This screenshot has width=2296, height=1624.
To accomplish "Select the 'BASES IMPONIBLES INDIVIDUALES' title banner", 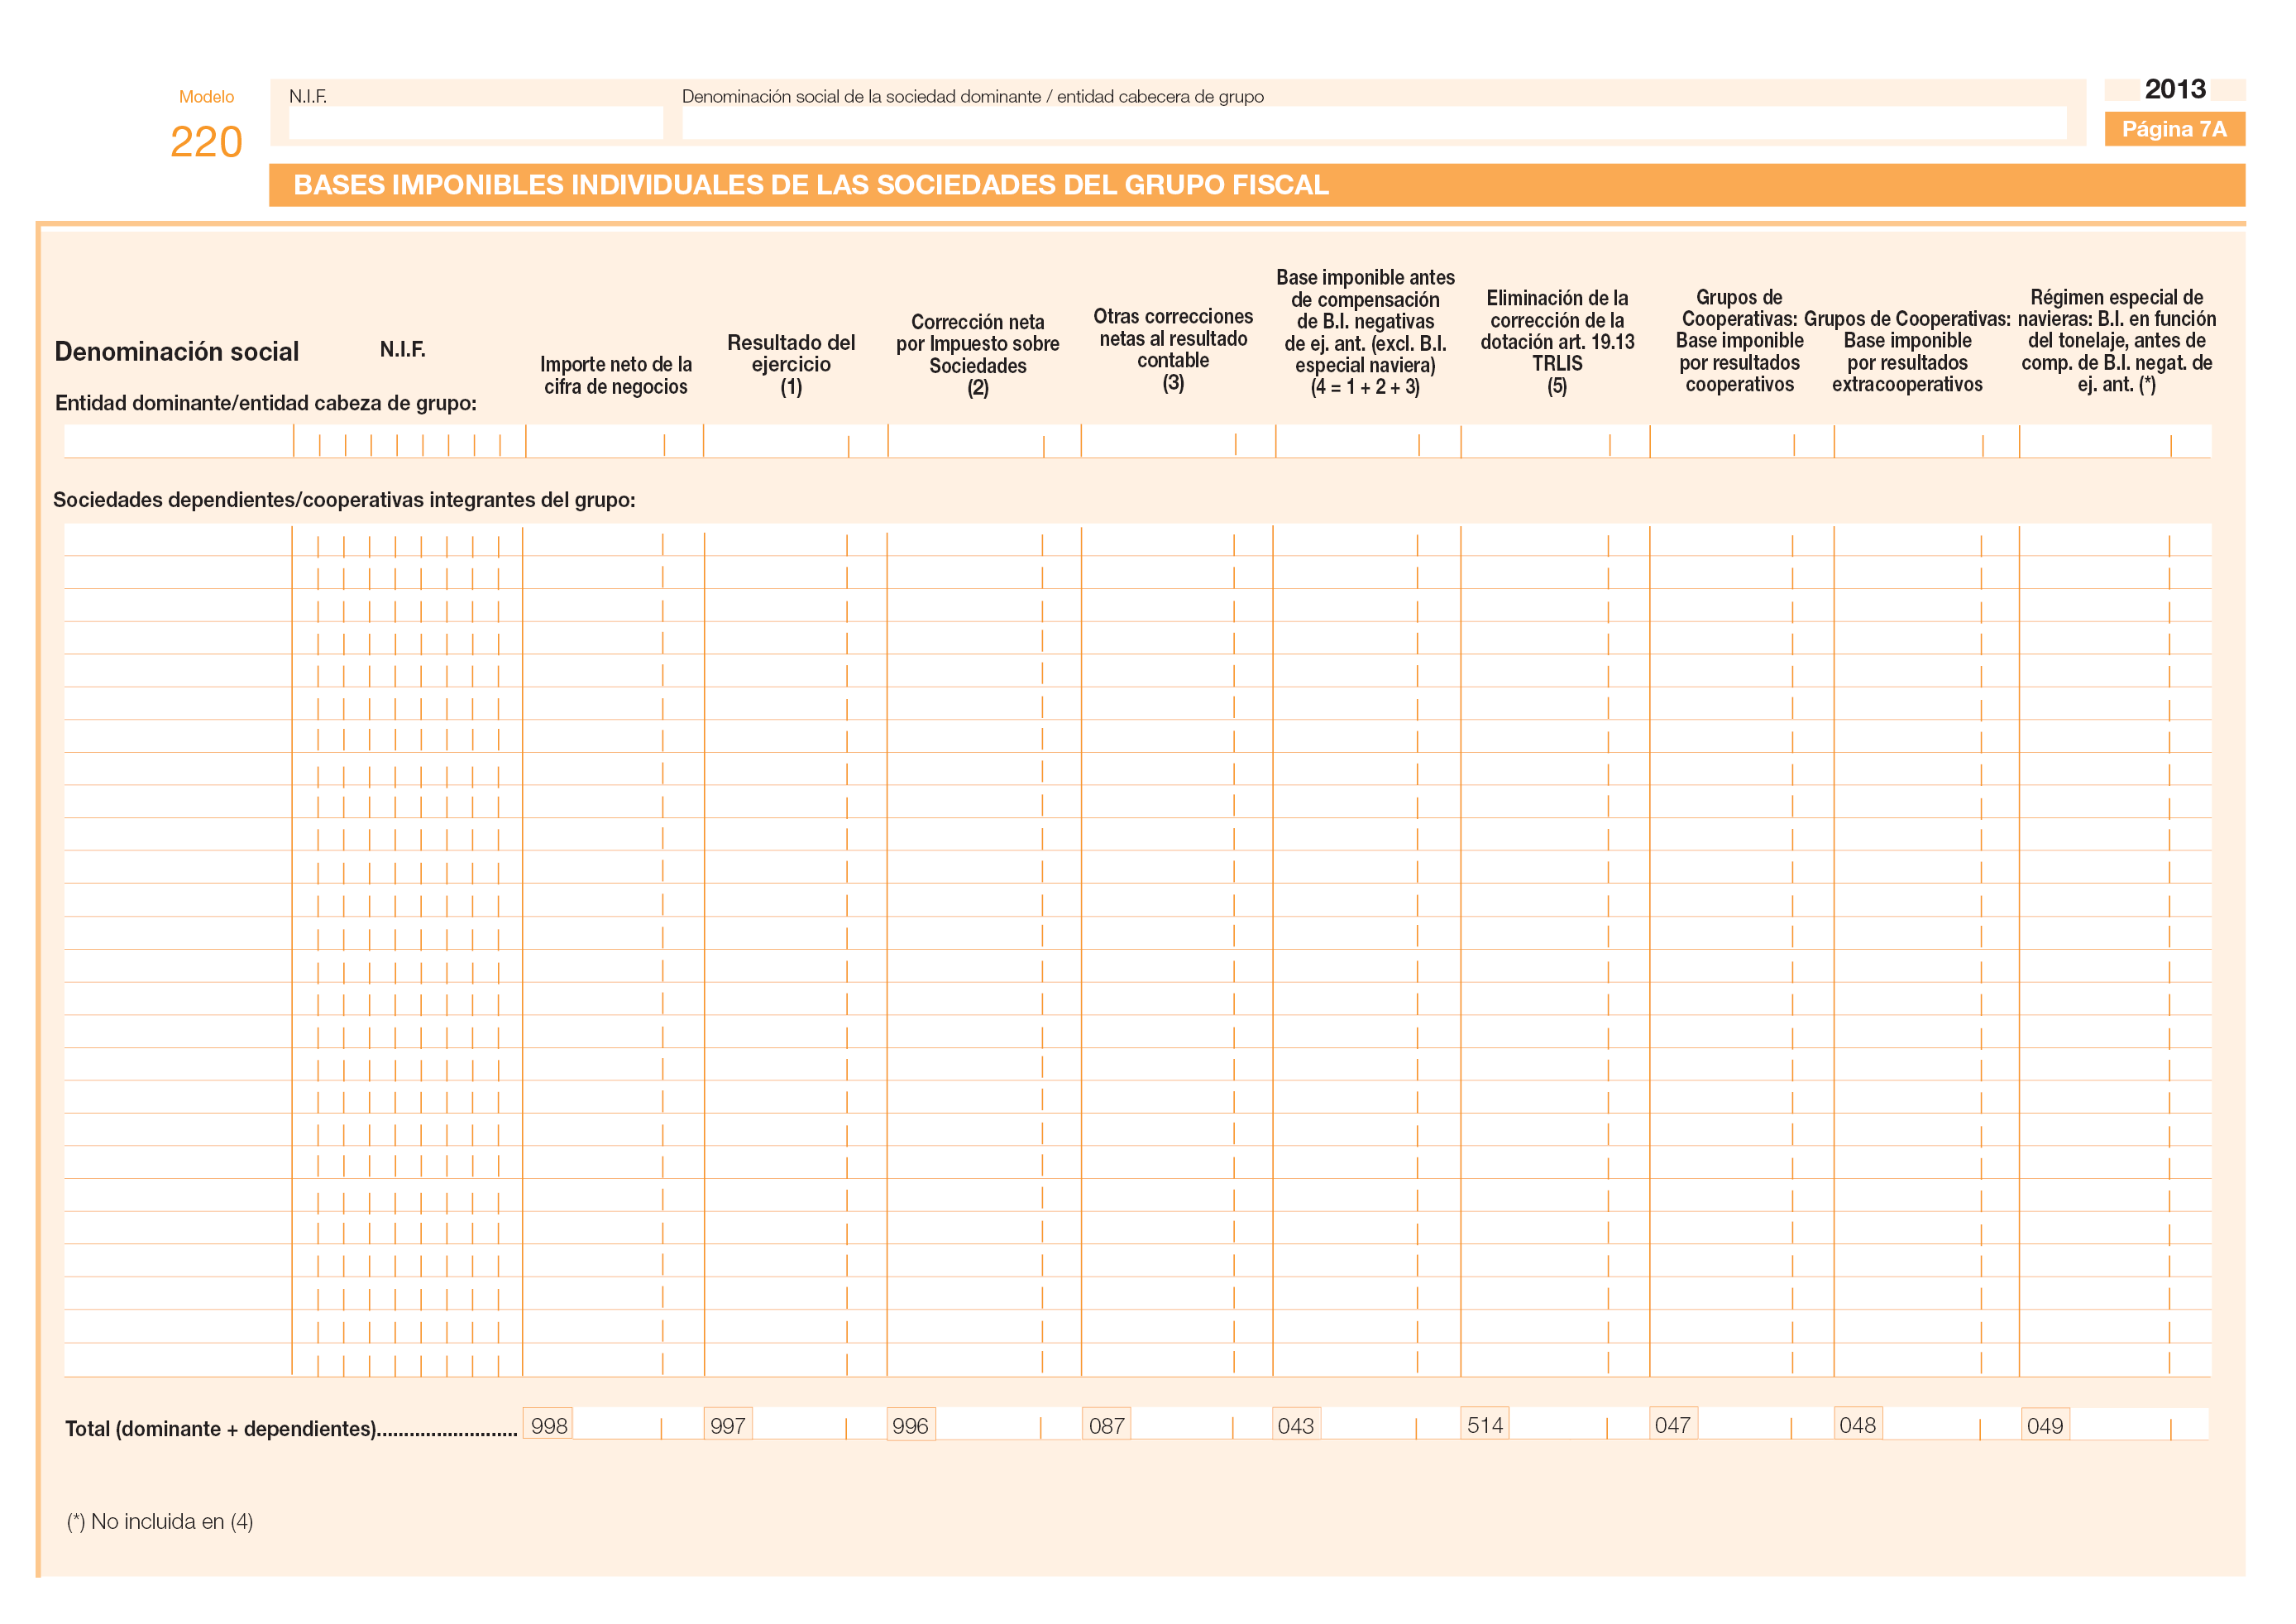I will pyautogui.click(x=1257, y=185).
